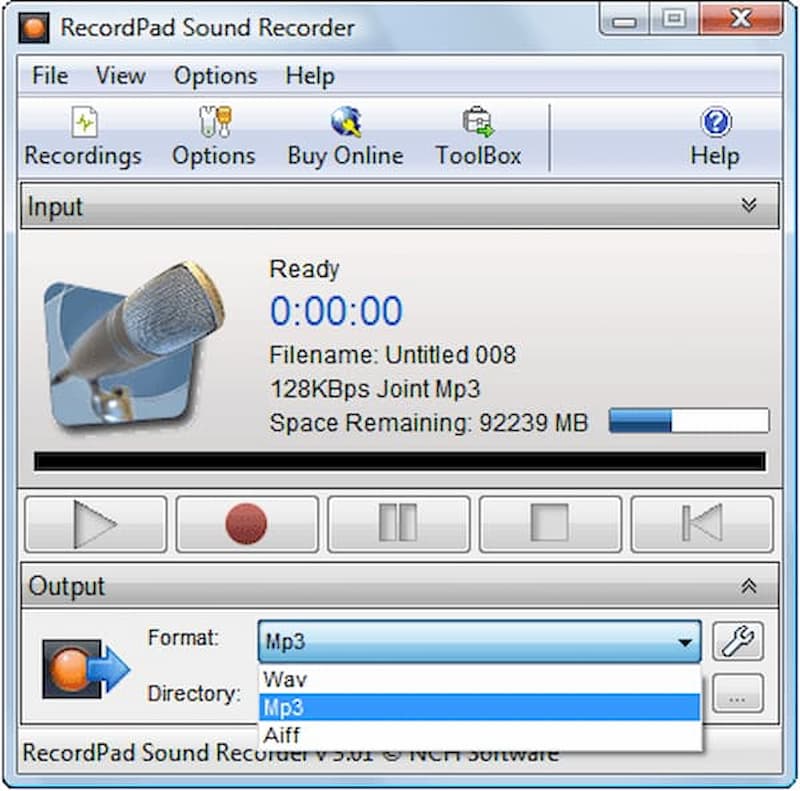The image size is (800, 791).
Task: Collapse the Output panel section
Action: tap(748, 586)
